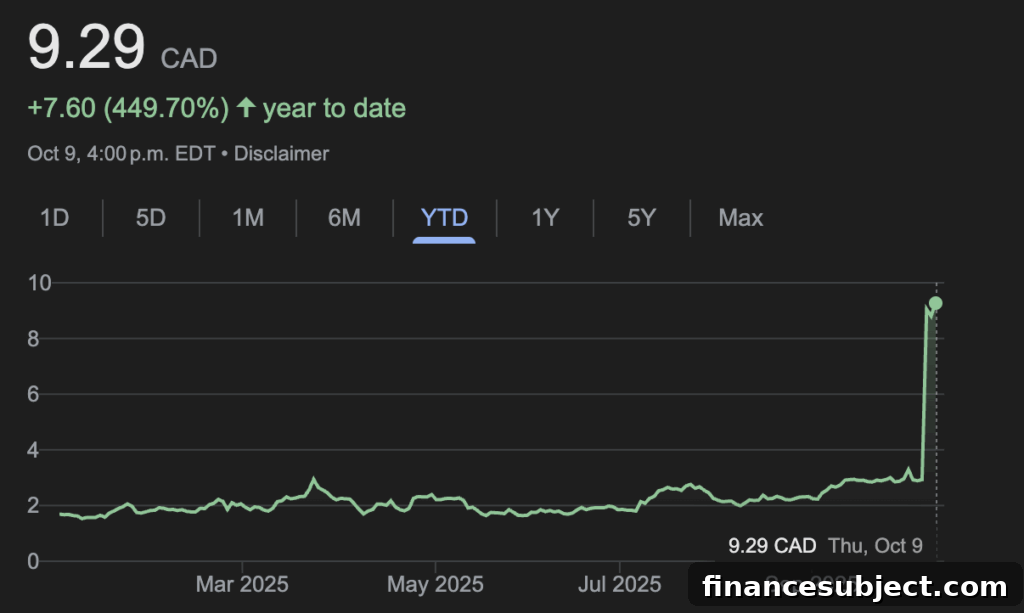Switch chart to 1Y range

(x=545, y=217)
